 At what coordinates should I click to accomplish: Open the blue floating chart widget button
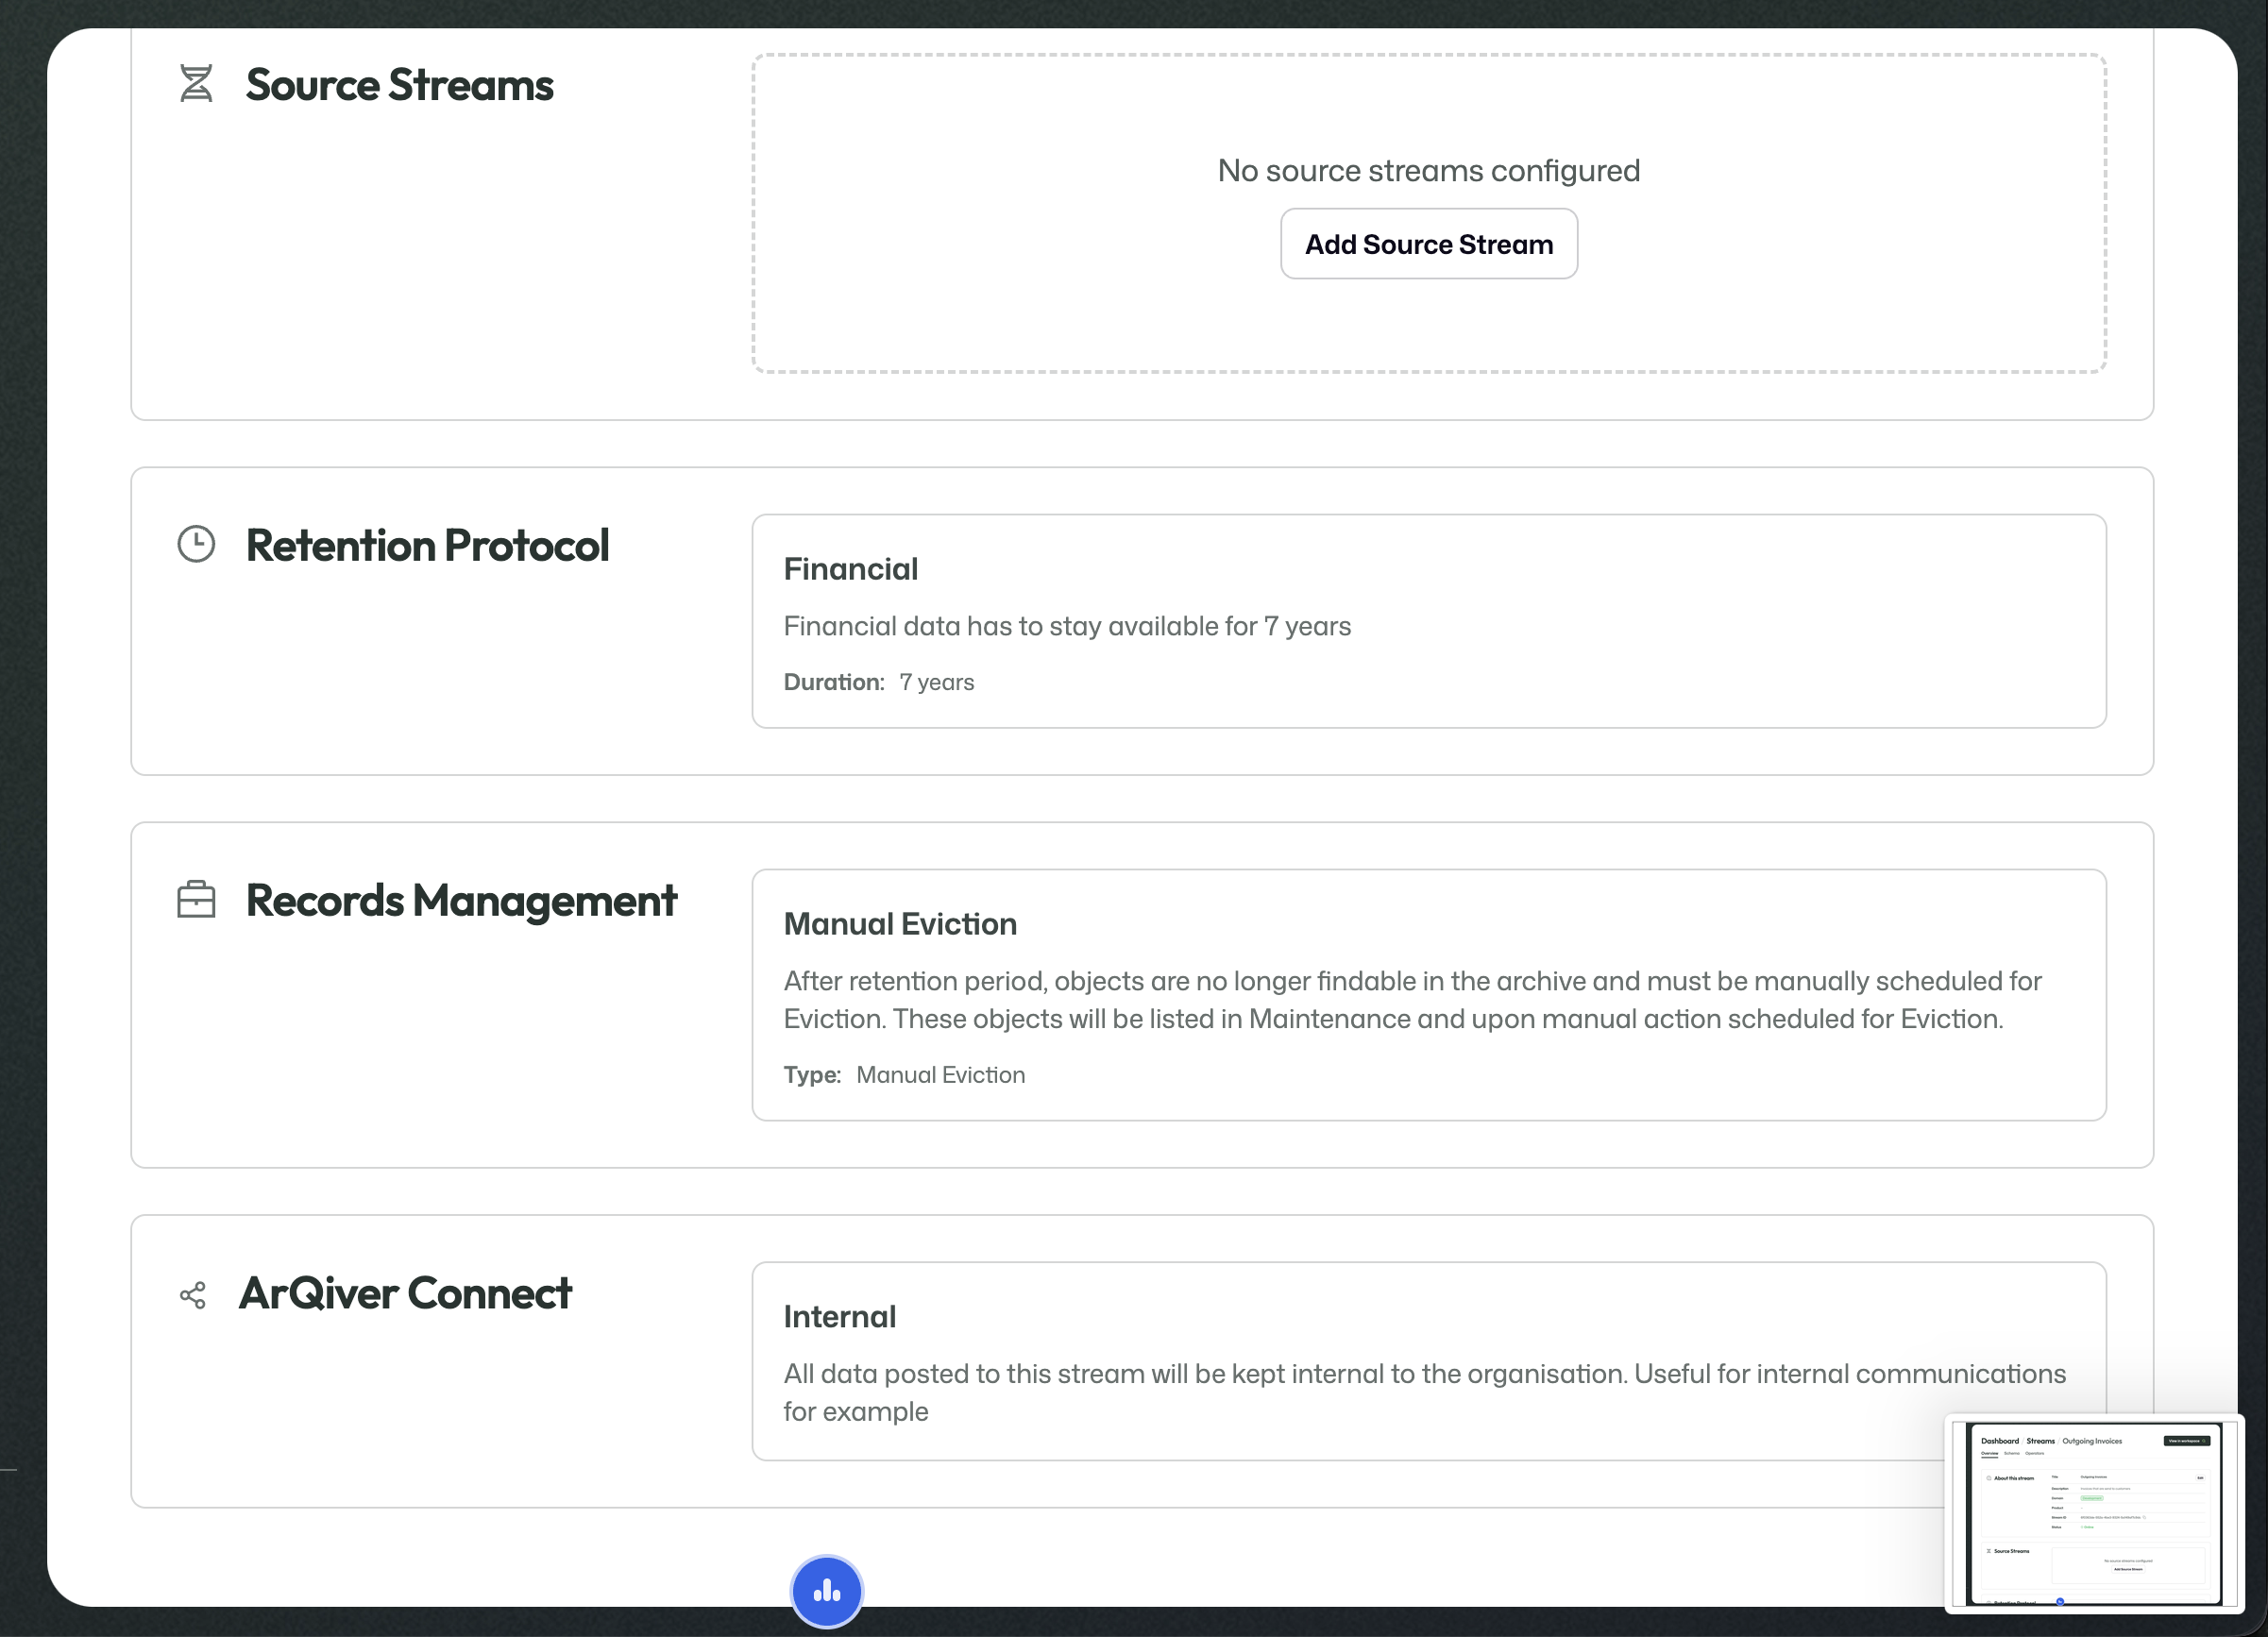coord(827,1590)
